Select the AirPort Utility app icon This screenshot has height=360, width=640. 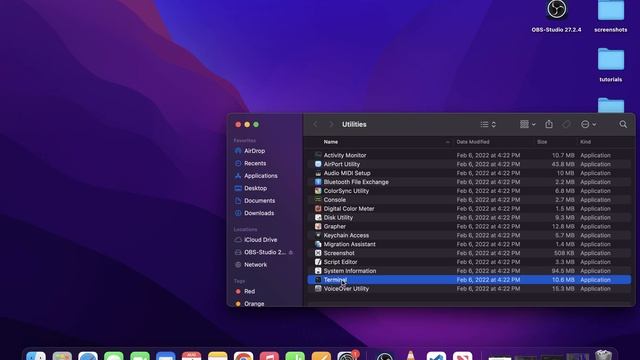pos(318,164)
